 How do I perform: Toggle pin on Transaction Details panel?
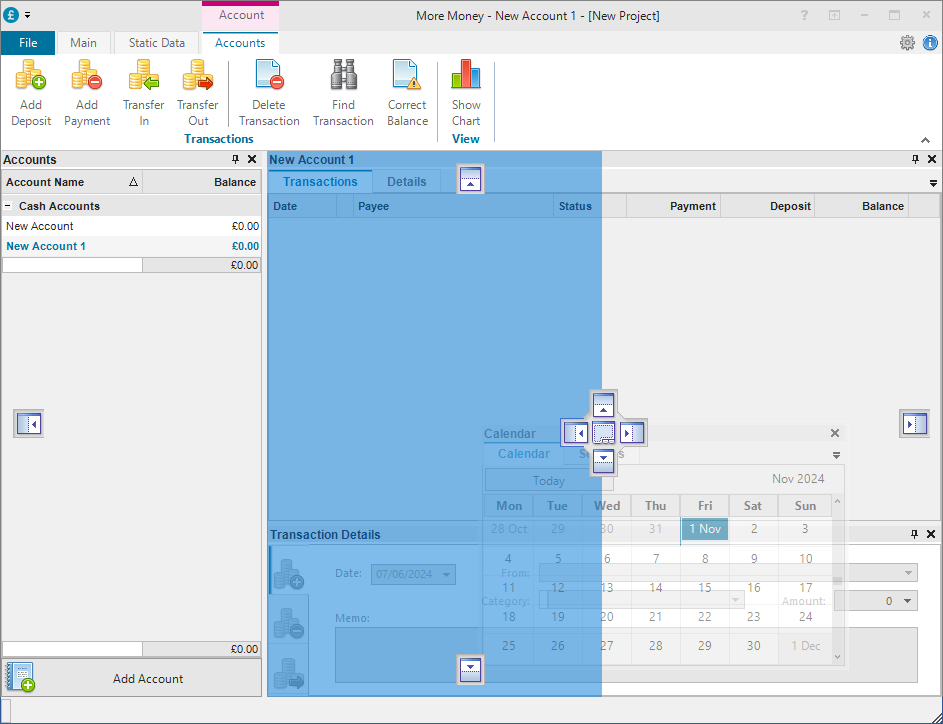point(914,535)
